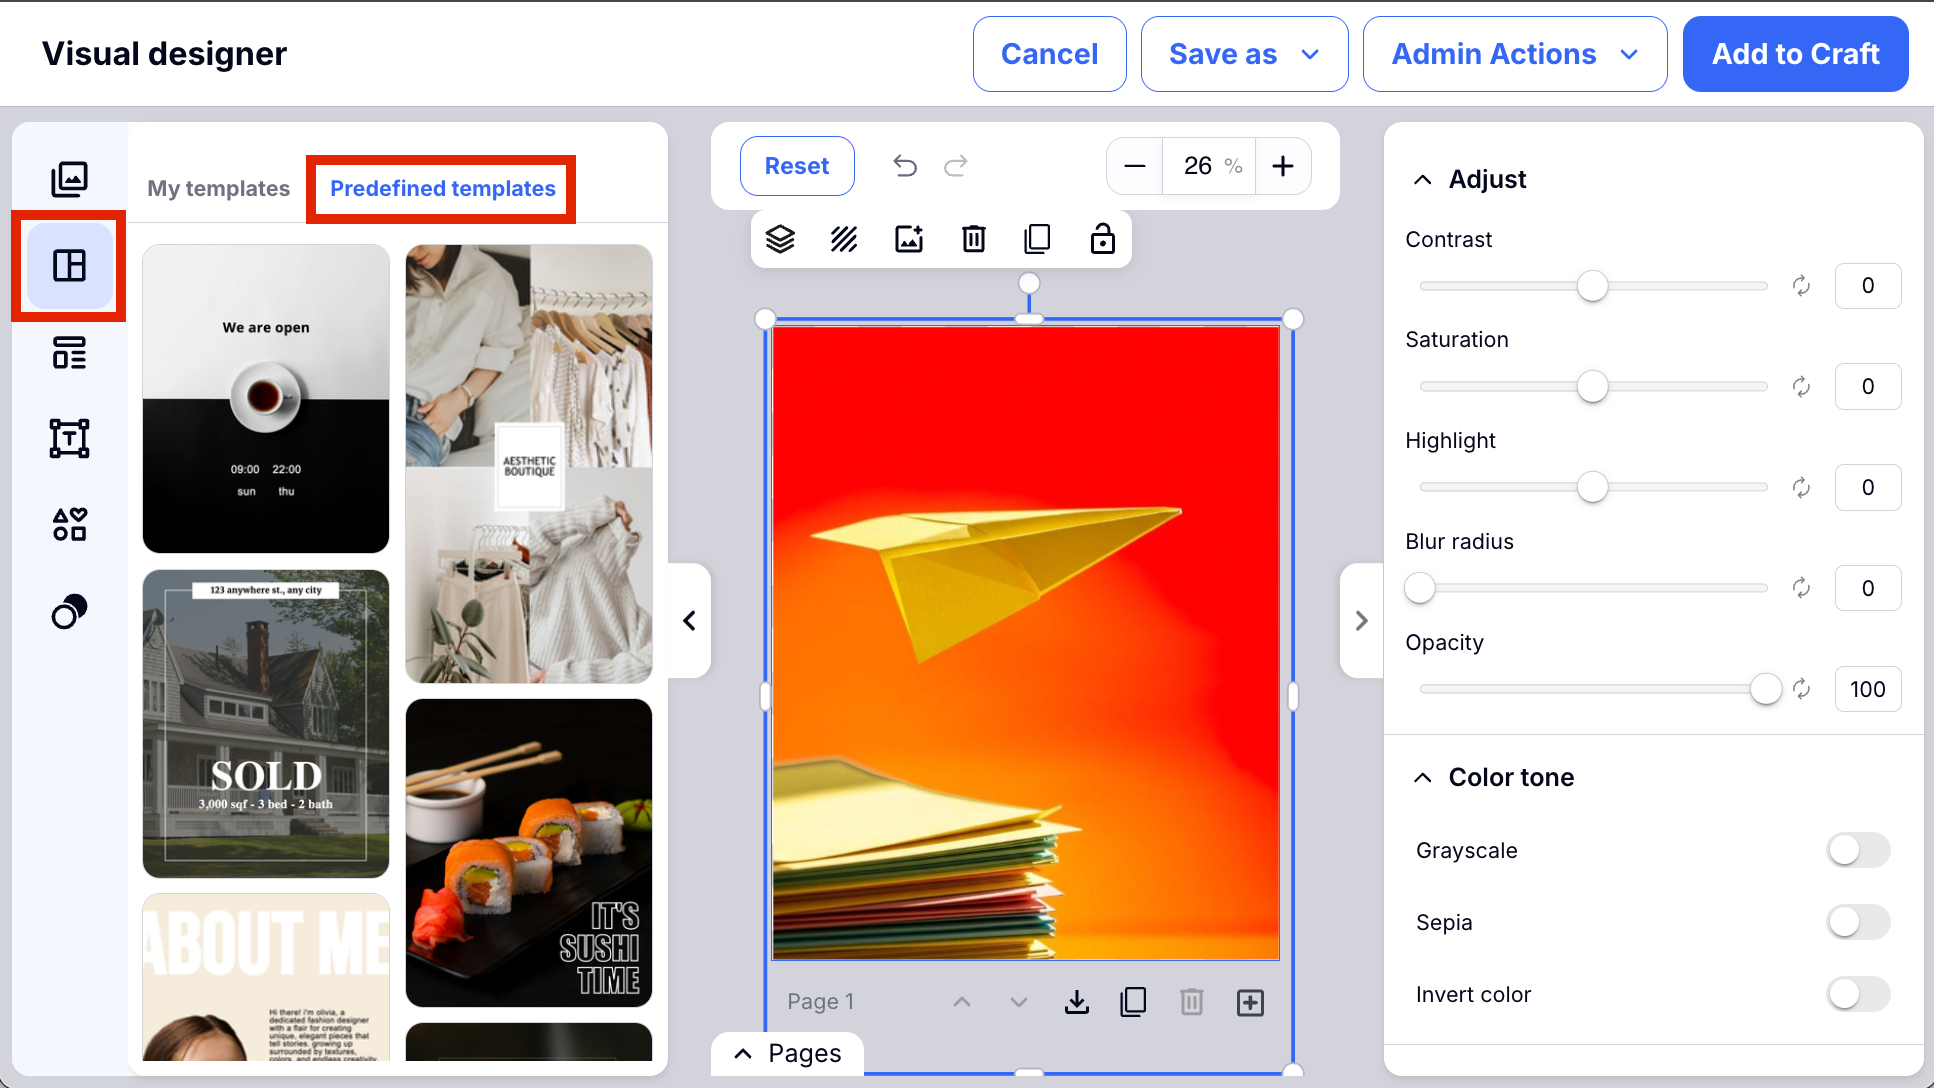Viewport: 1934px width, 1088px height.
Task: Open the image gallery sidebar icon
Action: point(69,179)
